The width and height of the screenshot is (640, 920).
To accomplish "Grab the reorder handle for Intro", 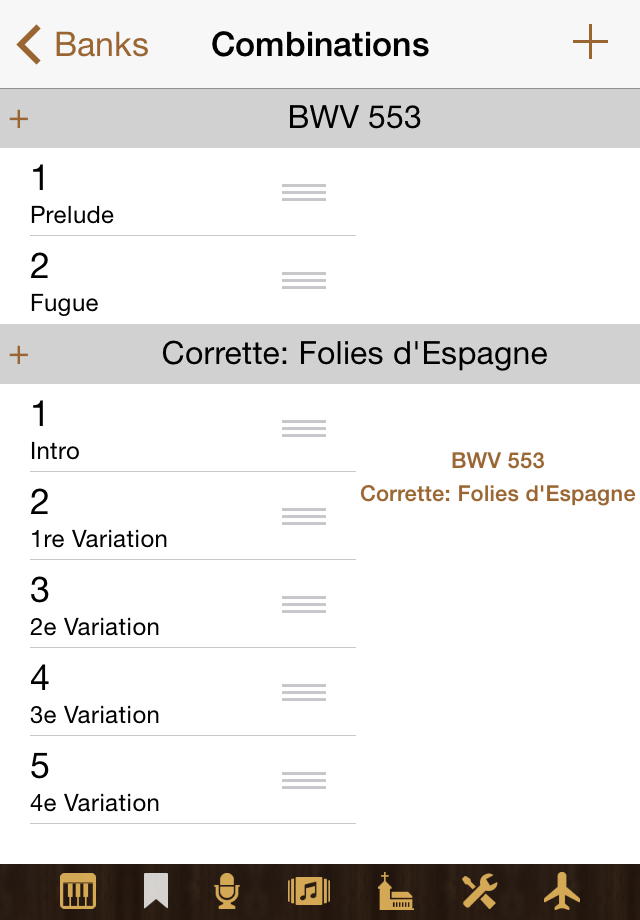I will tap(304, 429).
